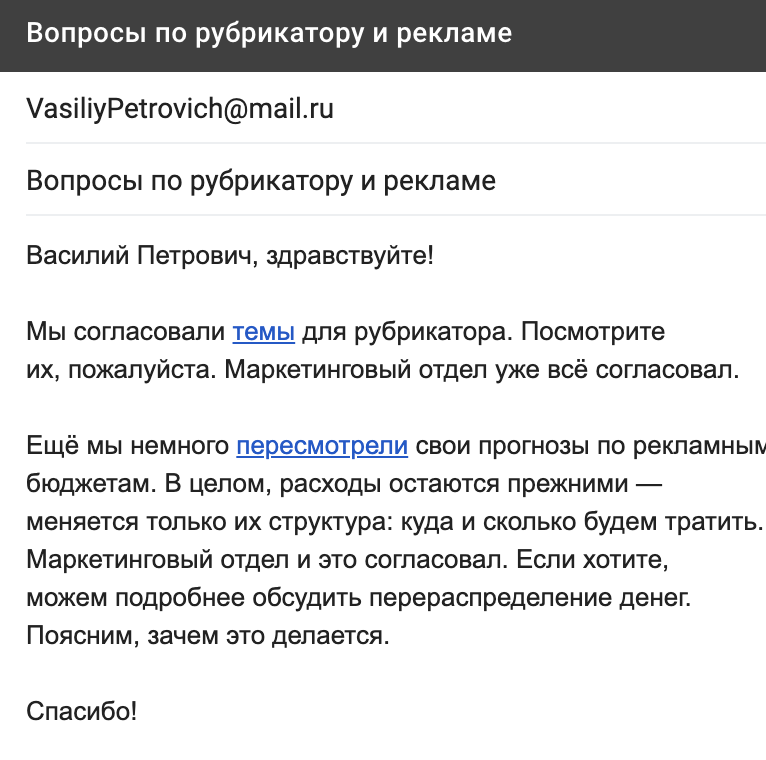Focus the subject field below the recipient
766x760 pixels.
pos(396,180)
